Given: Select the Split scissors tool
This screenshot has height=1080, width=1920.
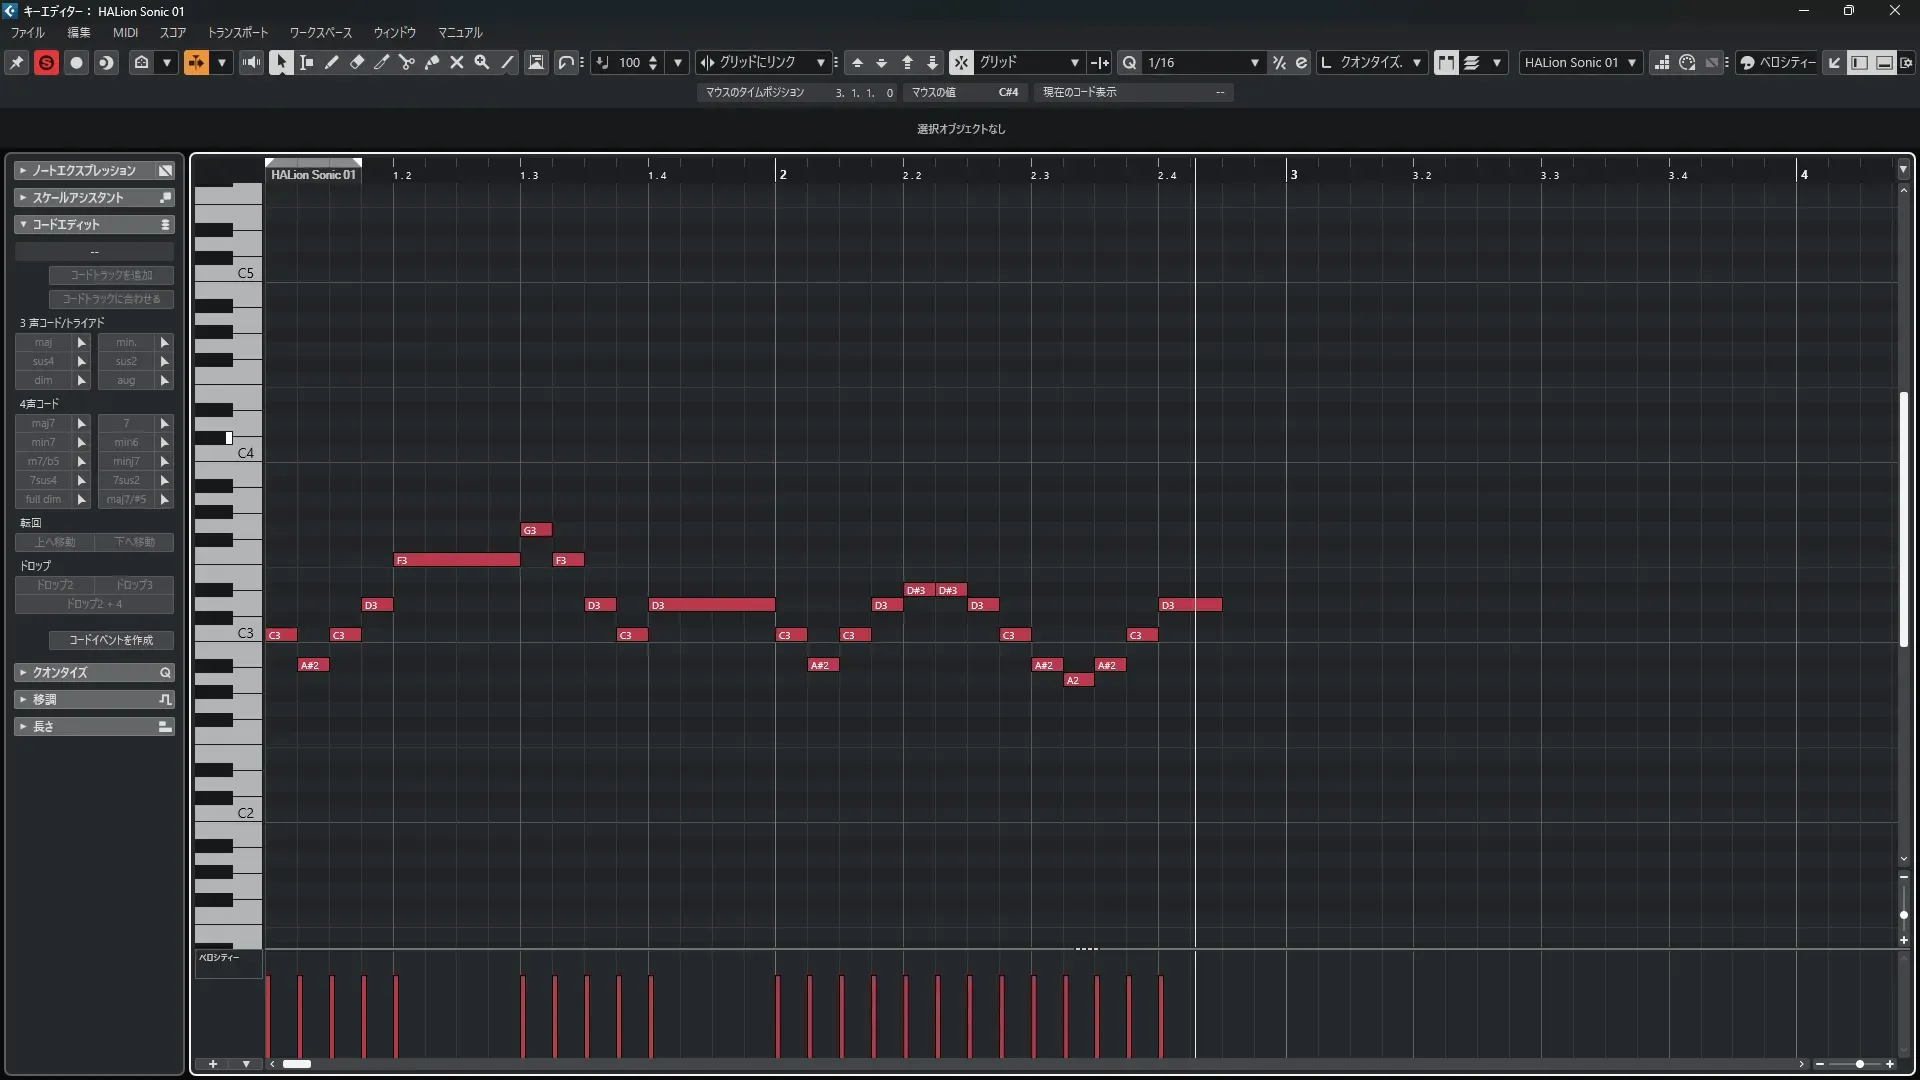Looking at the screenshot, I should tap(406, 62).
